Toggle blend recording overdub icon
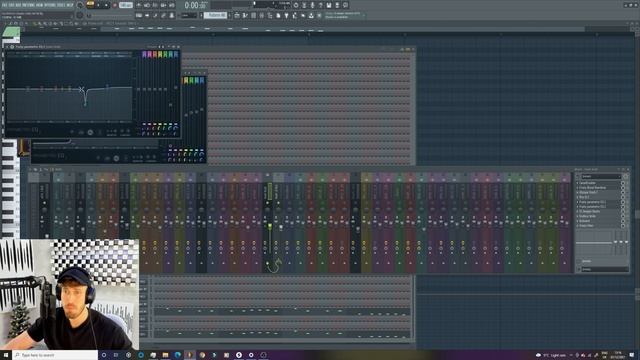640x360 pixels. tap(163, 5)
